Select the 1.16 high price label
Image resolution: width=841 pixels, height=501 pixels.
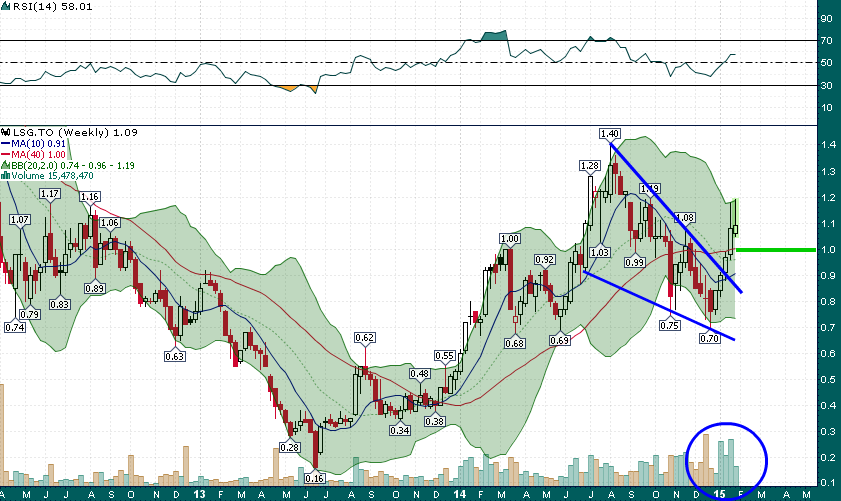pos(90,197)
